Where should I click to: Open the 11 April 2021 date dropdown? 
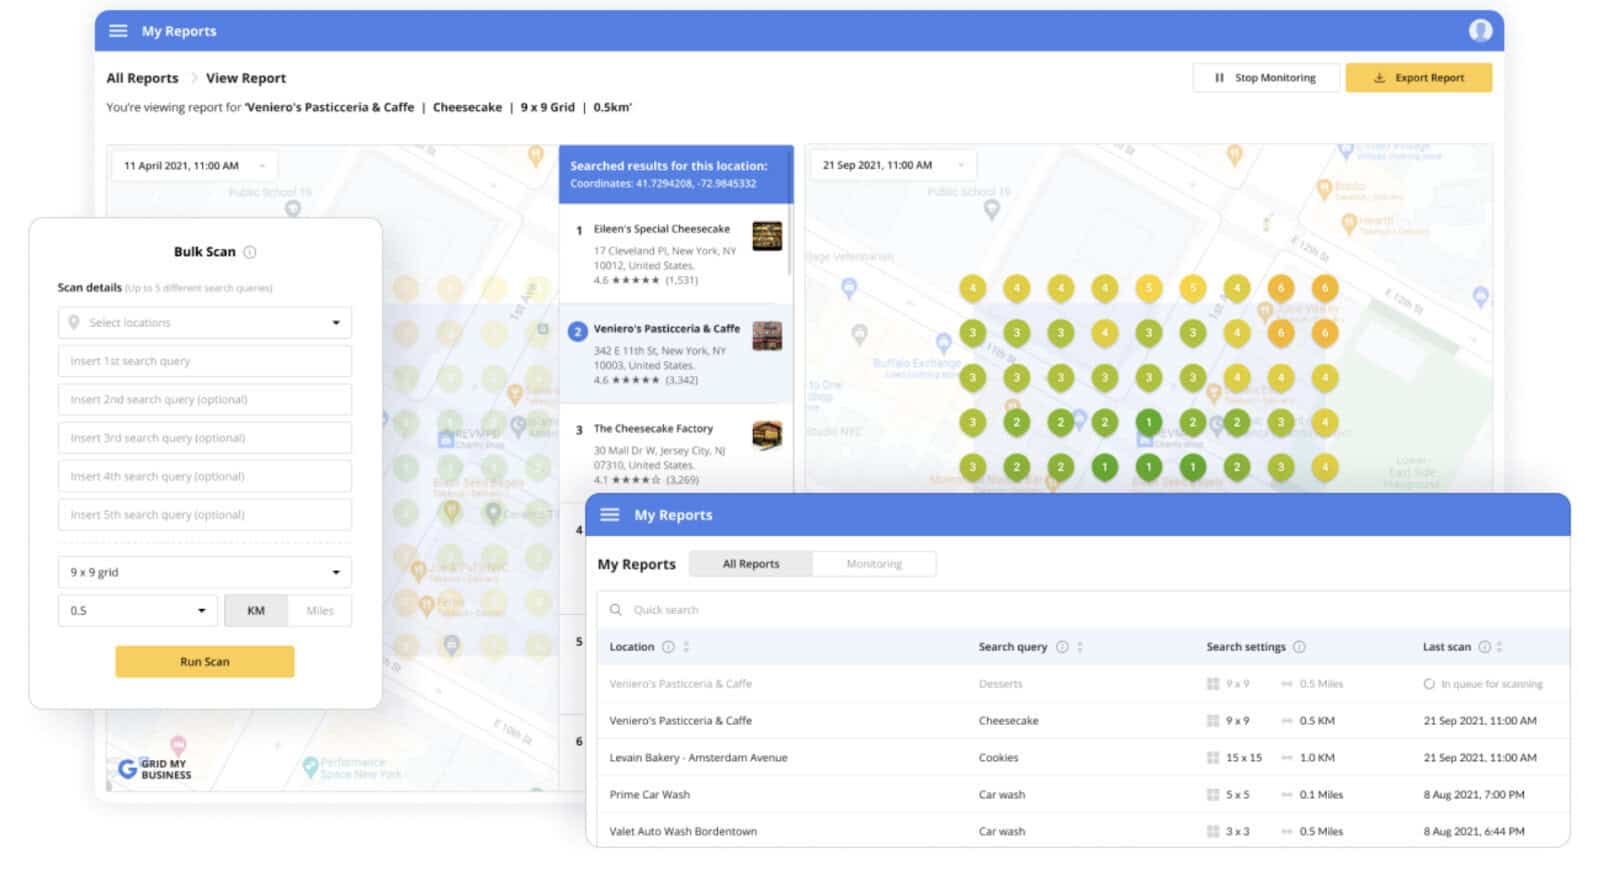click(x=193, y=166)
